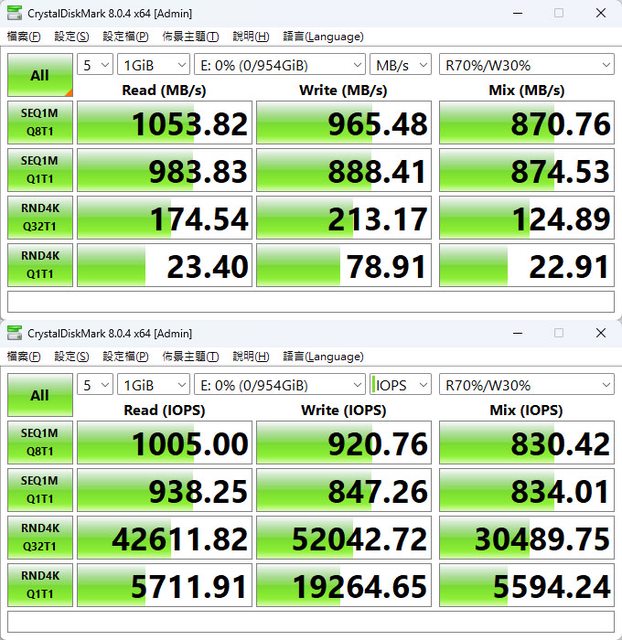The width and height of the screenshot is (622, 640).
Task: Open 設定(S) menu in bottom window
Action: coord(71,356)
